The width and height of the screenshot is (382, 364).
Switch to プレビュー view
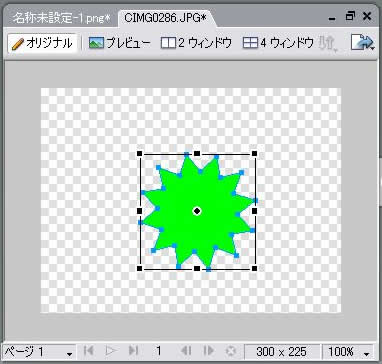tap(120, 43)
